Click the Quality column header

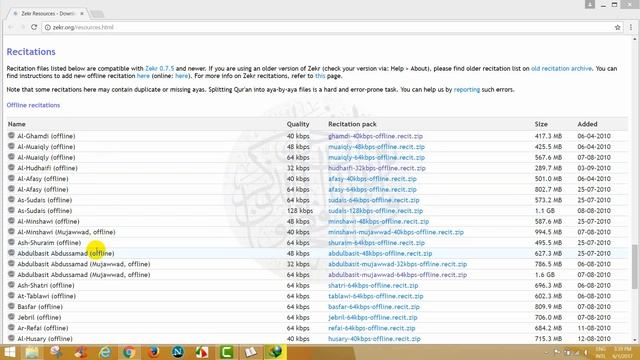coord(298,124)
